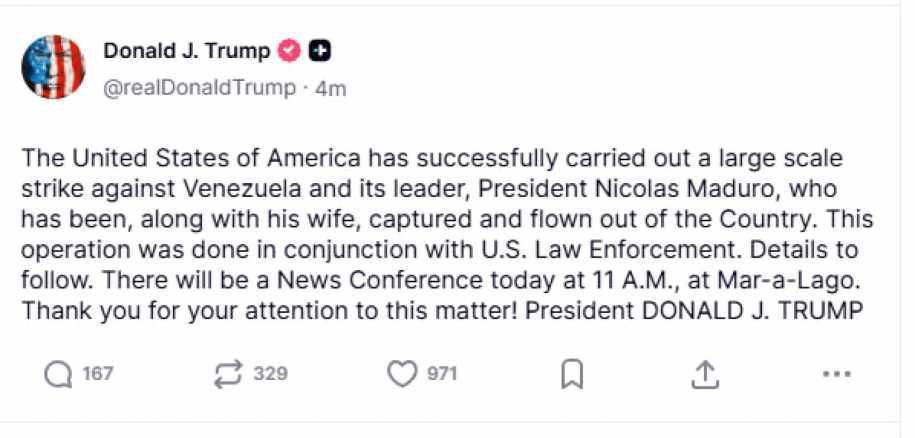Viewport: 915px width, 438px height.
Task: Open the 4m post timestamp
Action: pos(331,88)
